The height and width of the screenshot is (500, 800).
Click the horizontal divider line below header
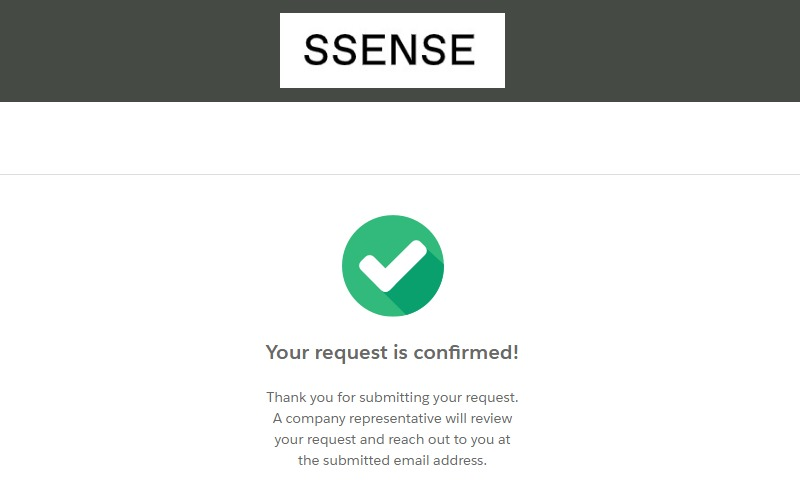400,174
